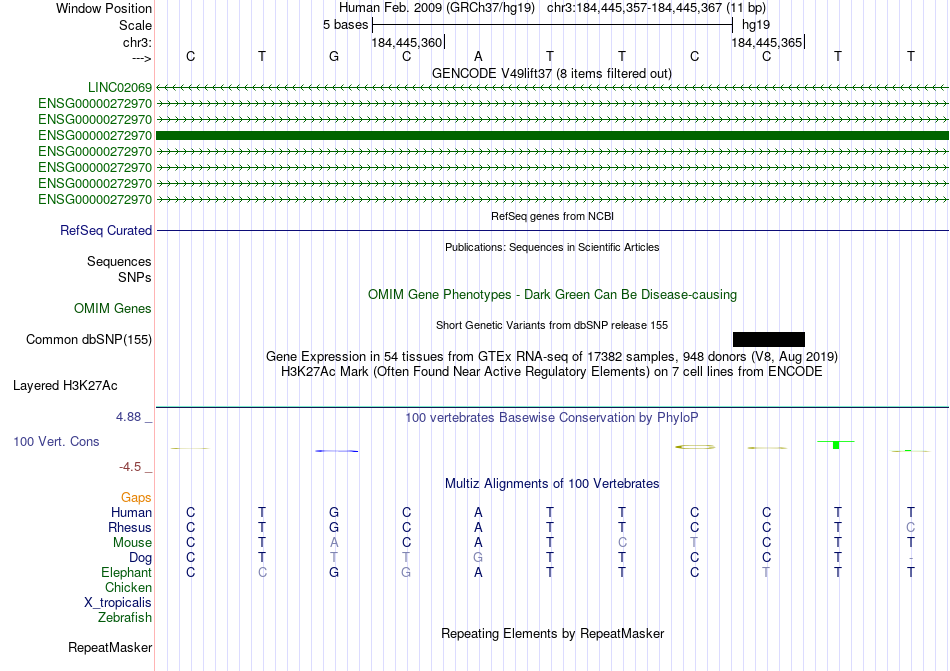Open the OMIM Genes track label
The image size is (950, 671).
point(113,309)
